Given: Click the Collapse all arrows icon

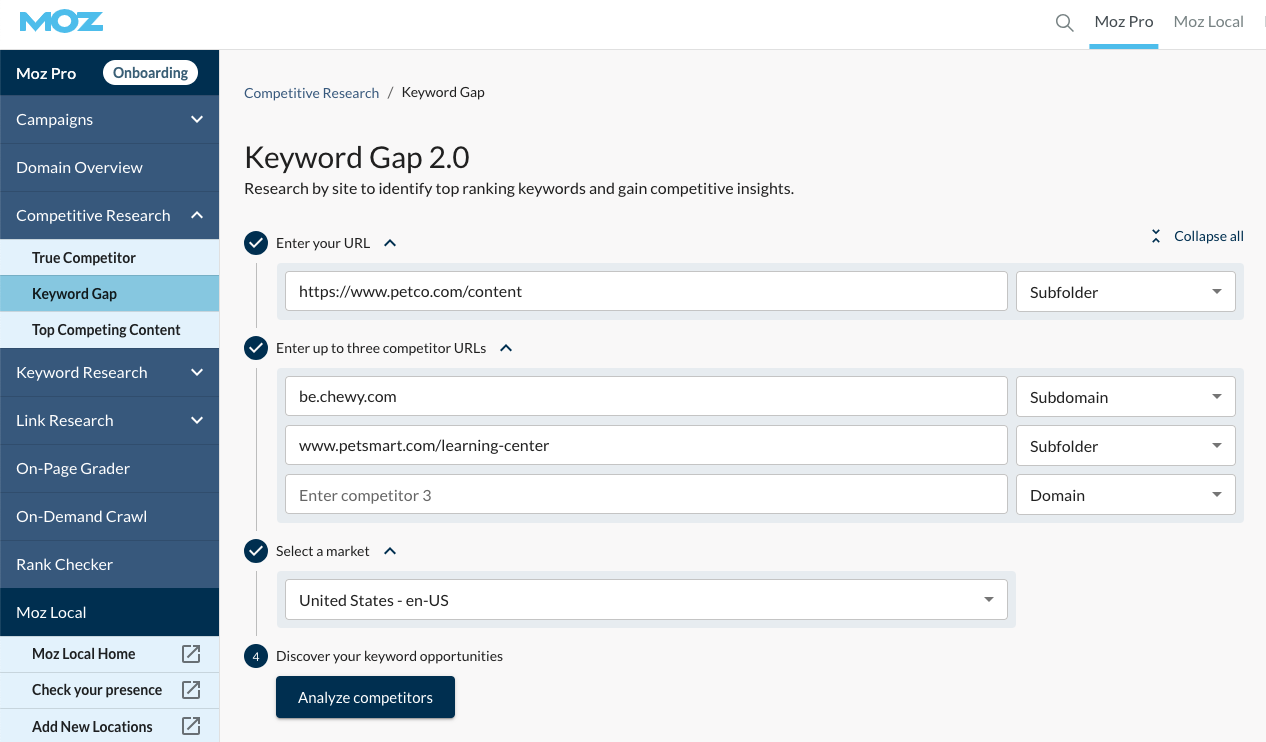Looking at the screenshot, I should point(1156,236).
